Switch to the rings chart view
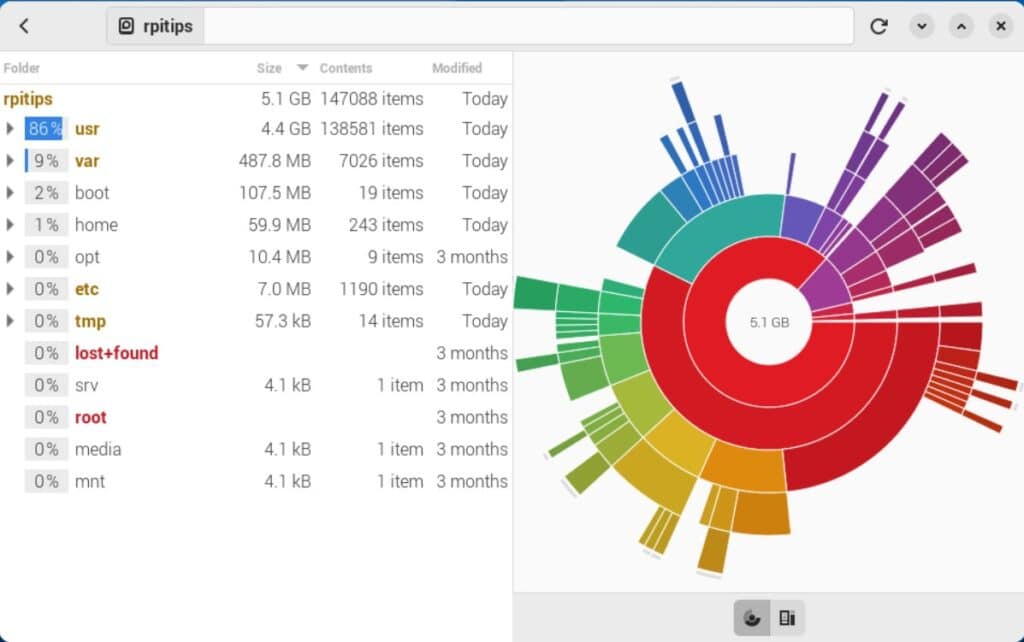Screen dimensions: 1024x642 750,617
